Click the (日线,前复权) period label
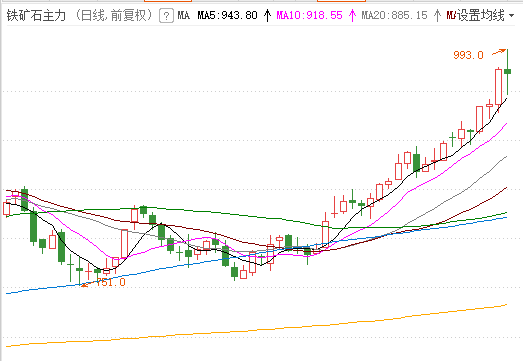The width and height of the screenshot is (523, 361). click(113, 15)
